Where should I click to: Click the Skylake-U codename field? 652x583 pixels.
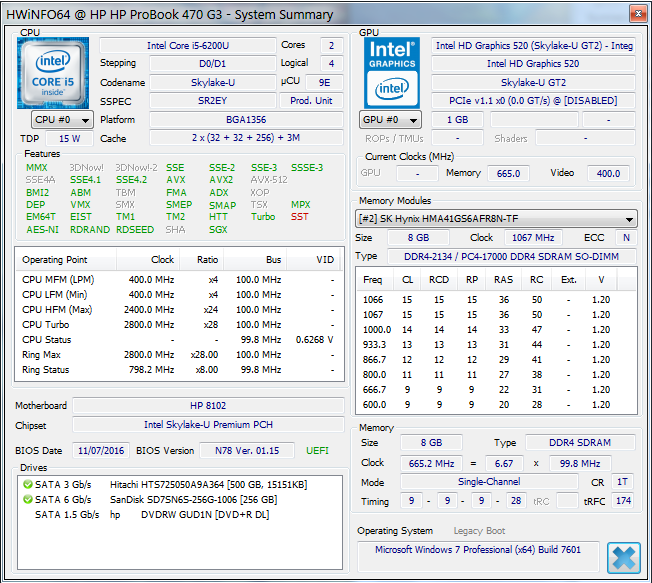coord(213,83)
